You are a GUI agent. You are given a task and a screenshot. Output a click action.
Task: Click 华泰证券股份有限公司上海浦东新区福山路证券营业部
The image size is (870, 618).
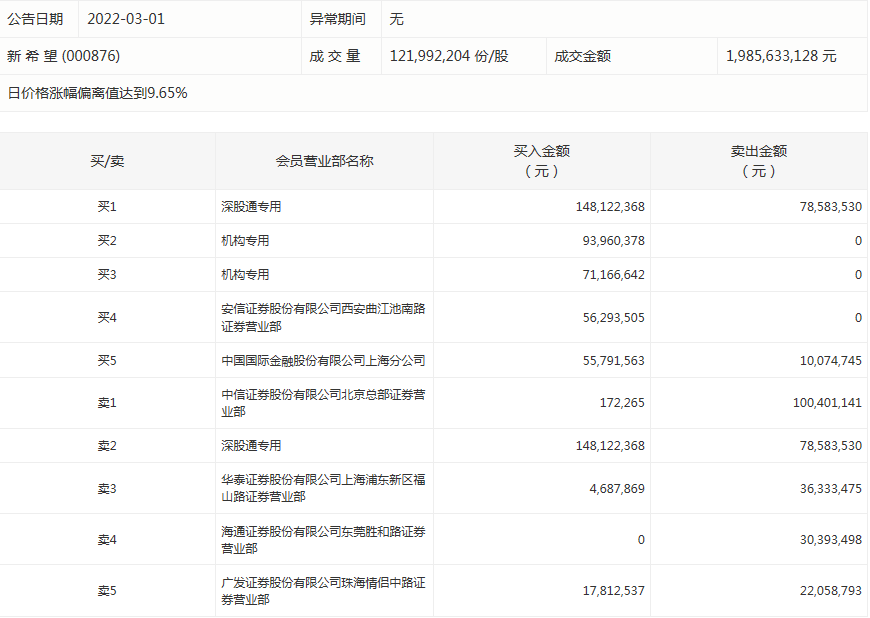click(323, 488)
